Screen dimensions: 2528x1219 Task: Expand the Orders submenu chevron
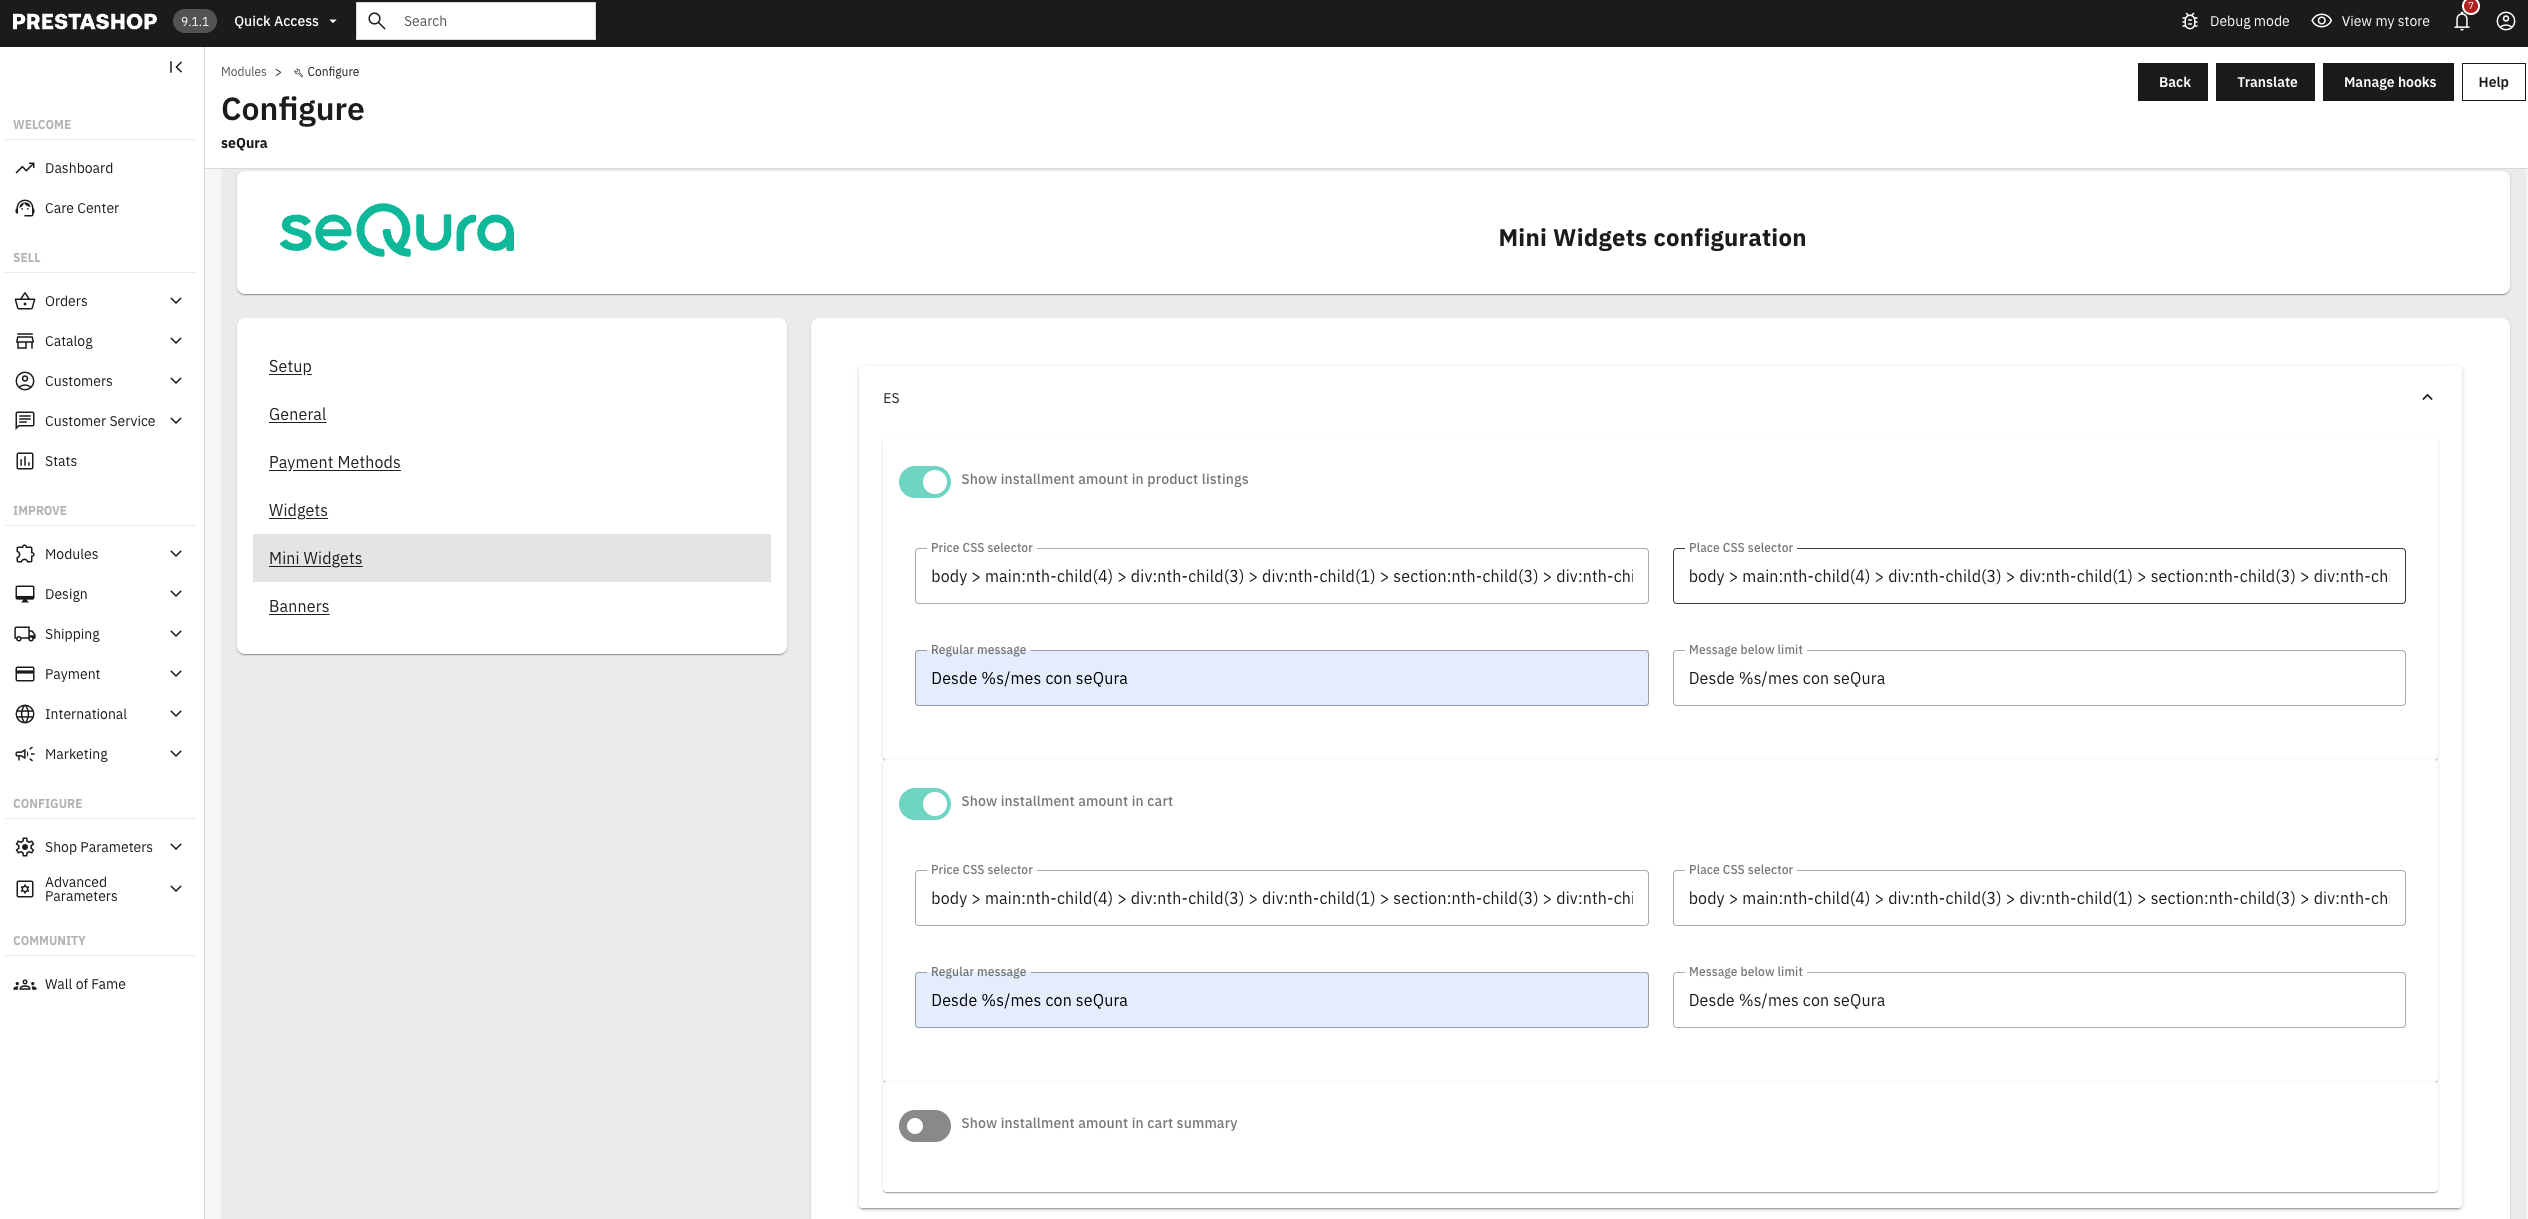coord(176,301)
